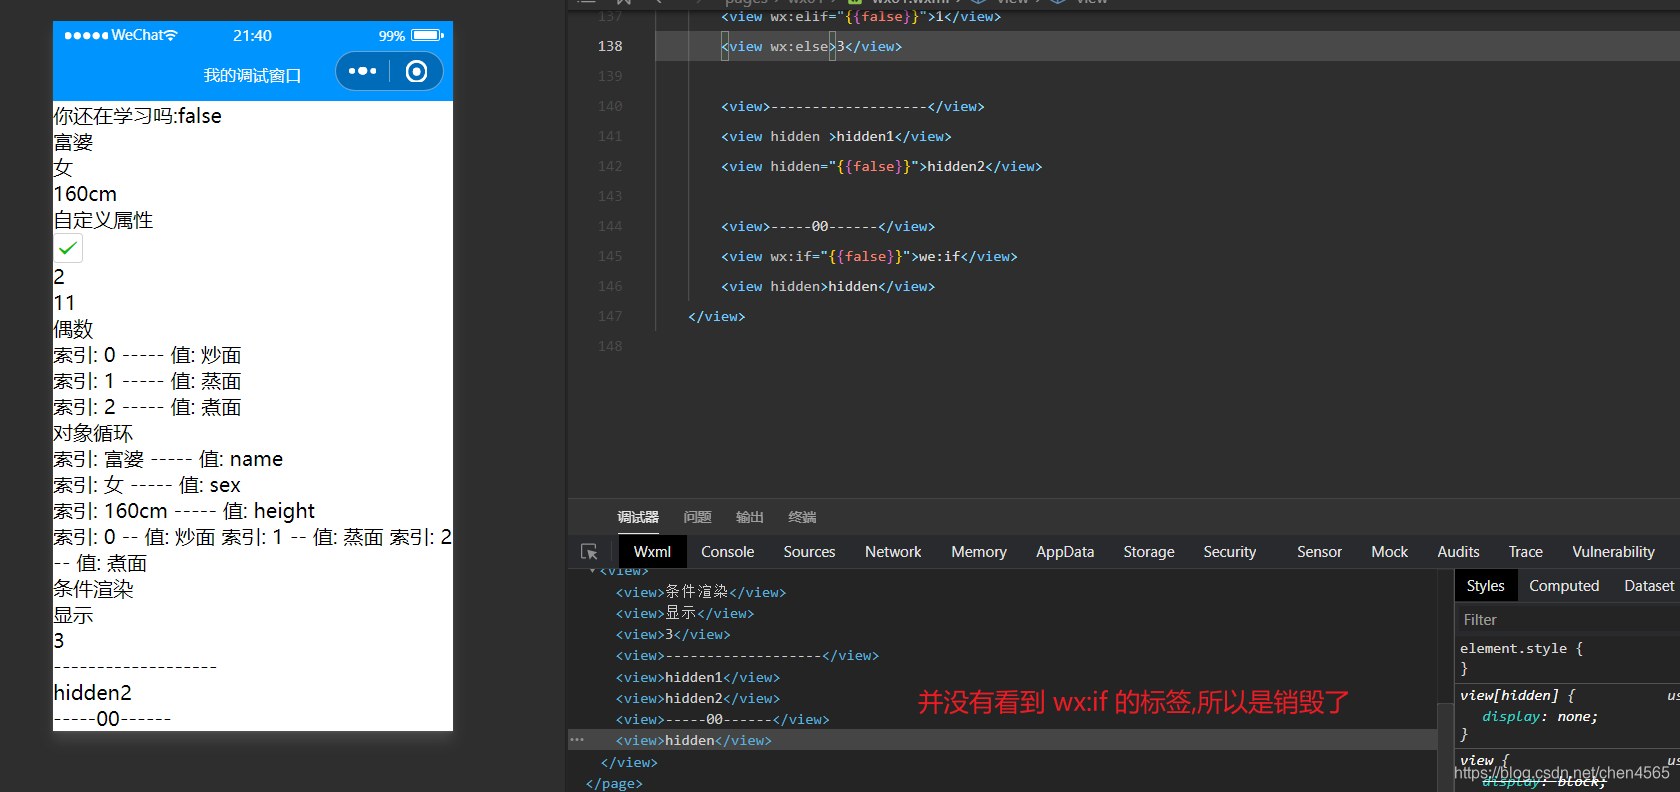Click the hidden1 code on line 141
Image resolution: width=1680 pixels, height=792 pixels.
(864, 136)
